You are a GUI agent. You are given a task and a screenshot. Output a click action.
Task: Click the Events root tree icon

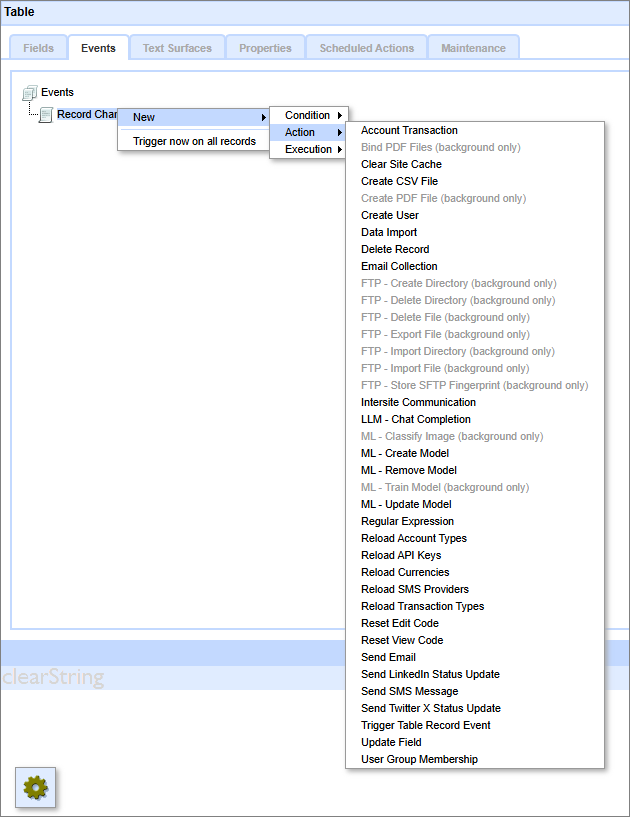coord(29,92)
